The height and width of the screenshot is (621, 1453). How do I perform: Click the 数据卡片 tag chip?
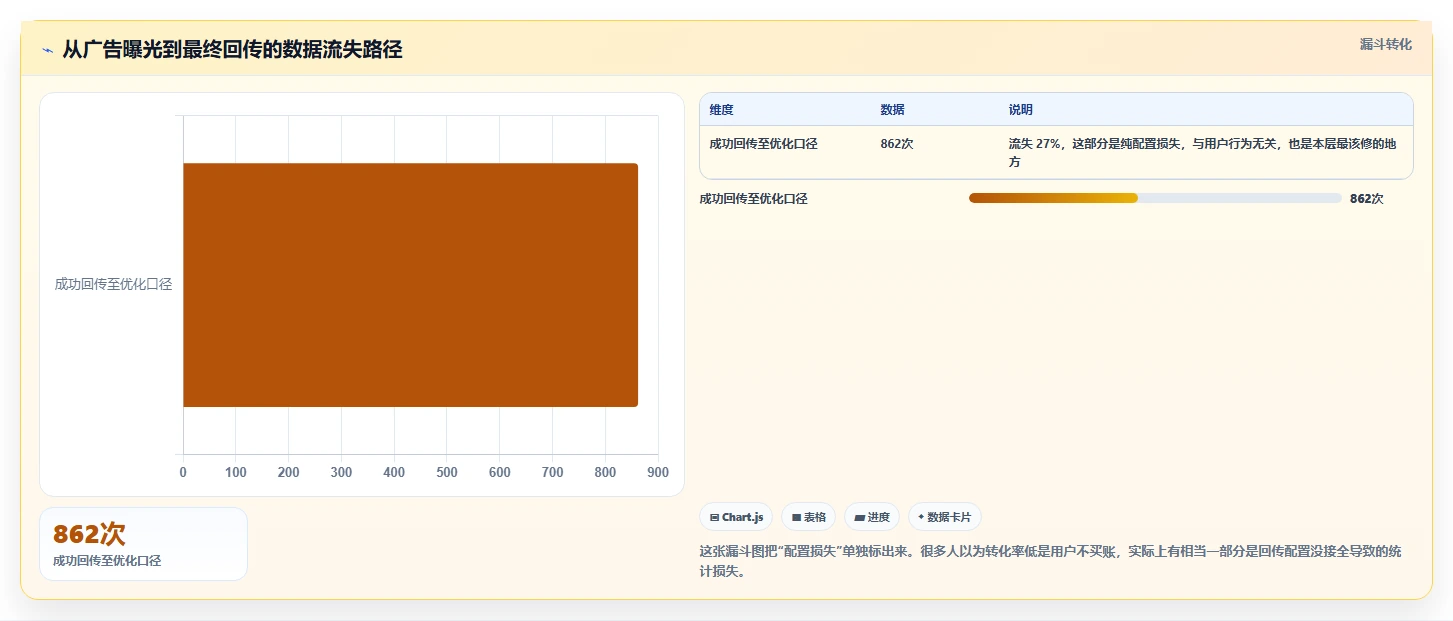945,517
